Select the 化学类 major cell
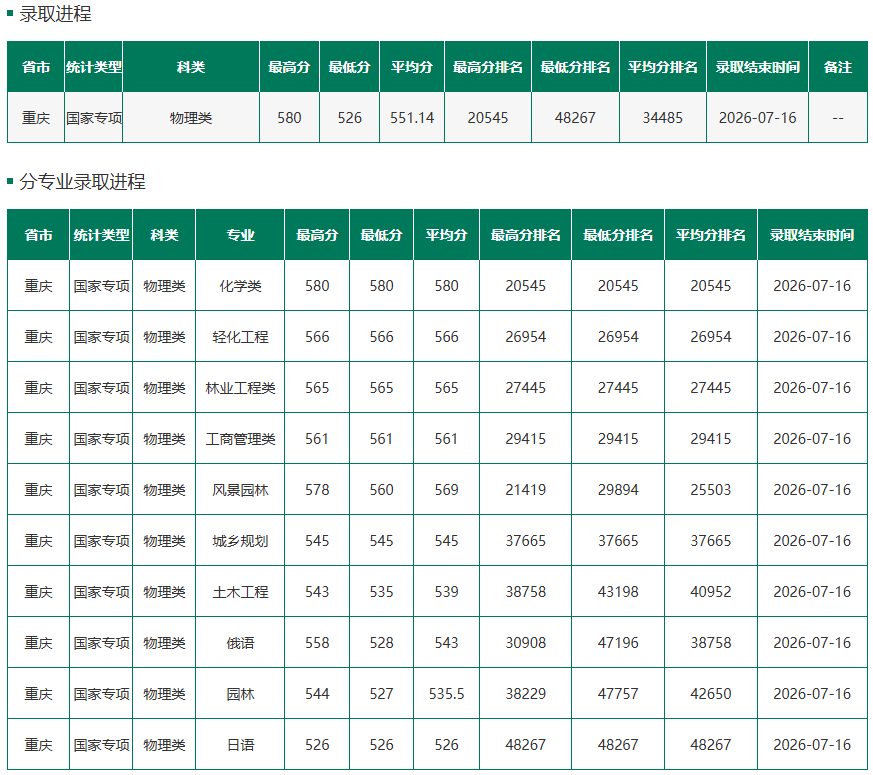The image size is (873, 775). pyautogui.click(x=240, y=286)
